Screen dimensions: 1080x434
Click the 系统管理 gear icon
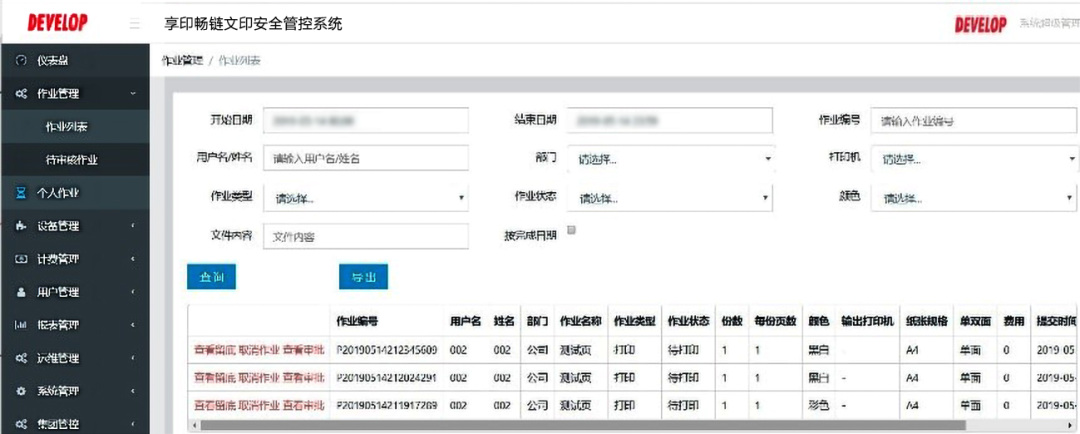[x=21, y=391]
